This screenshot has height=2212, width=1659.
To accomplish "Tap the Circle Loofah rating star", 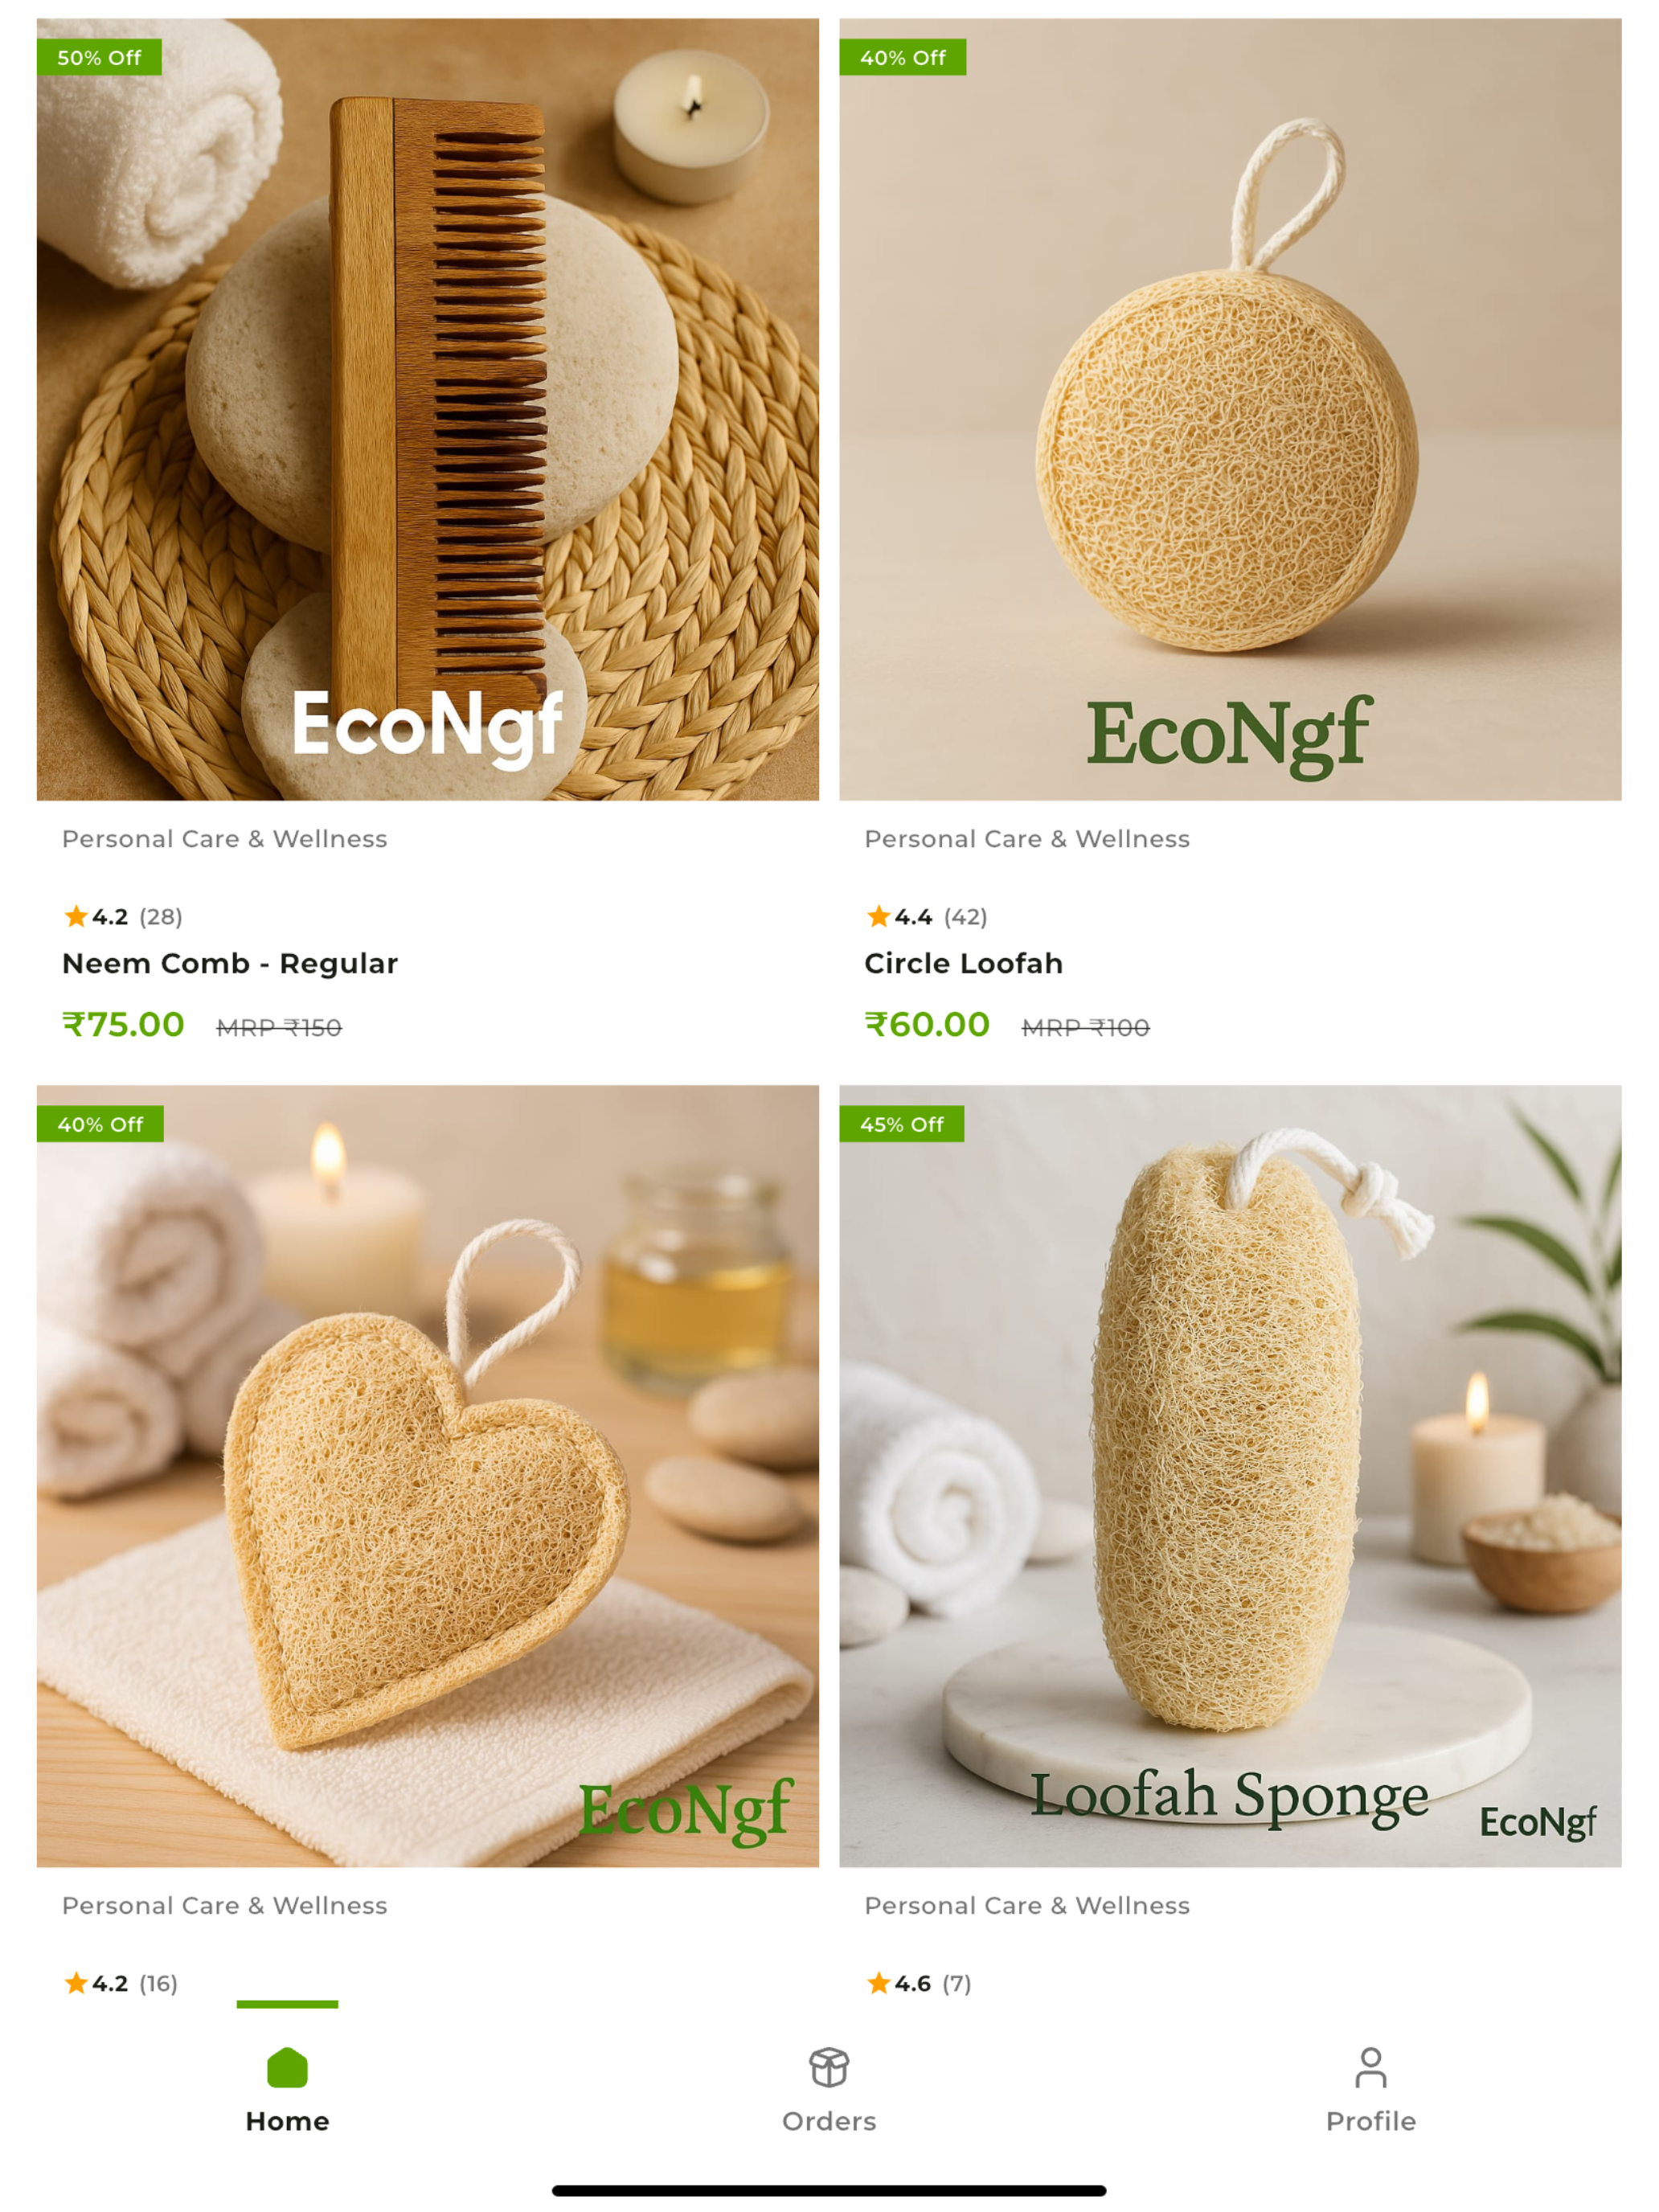I will click(878, 916).
